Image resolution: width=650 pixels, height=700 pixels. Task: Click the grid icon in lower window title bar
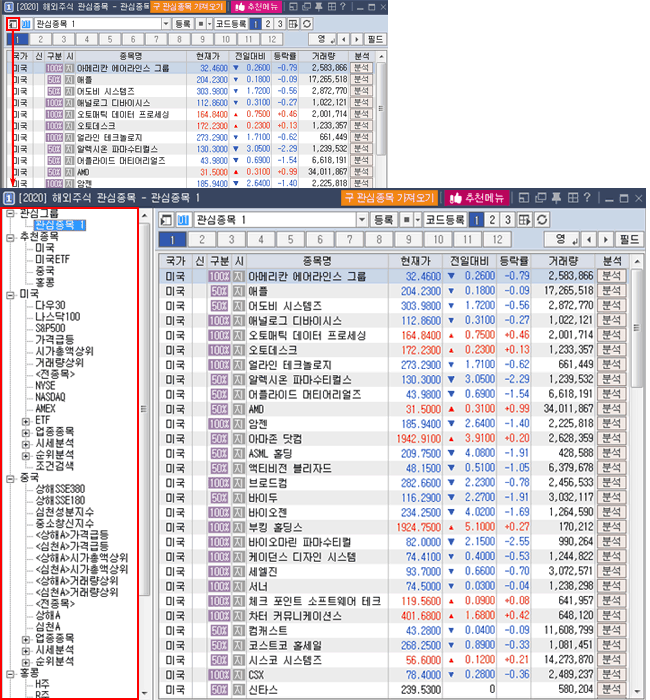pos(573,198)
